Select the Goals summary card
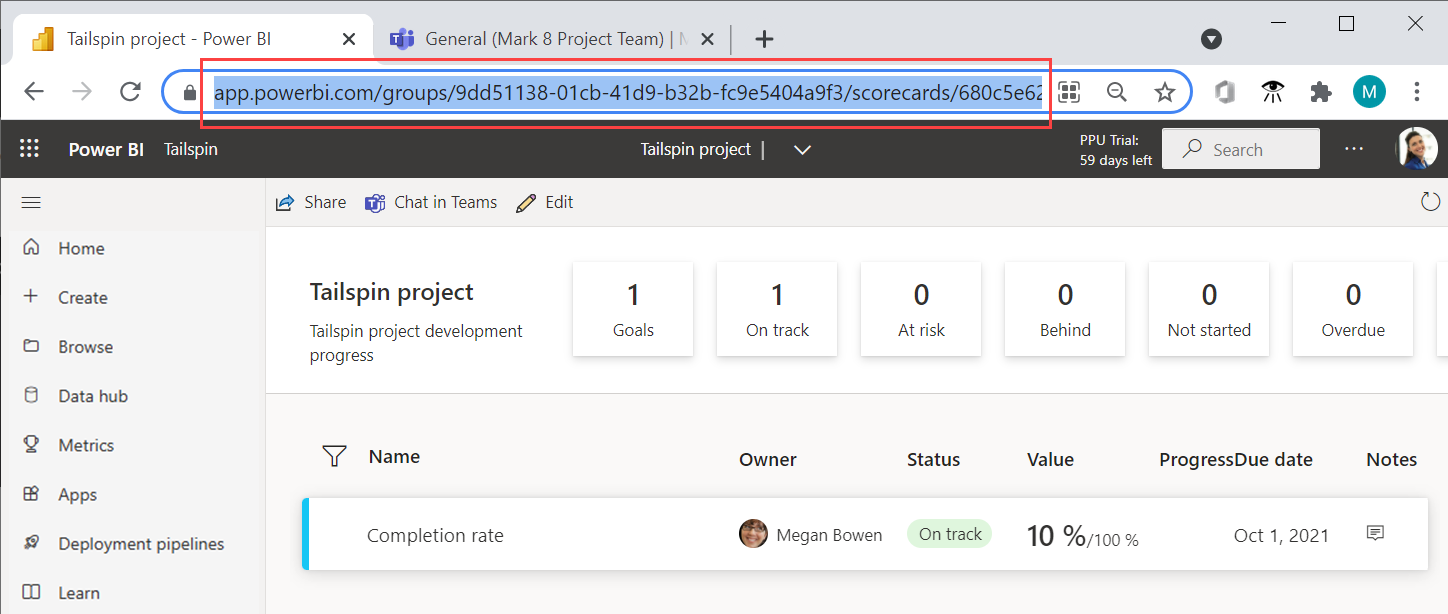 click(x=633, y=309)
